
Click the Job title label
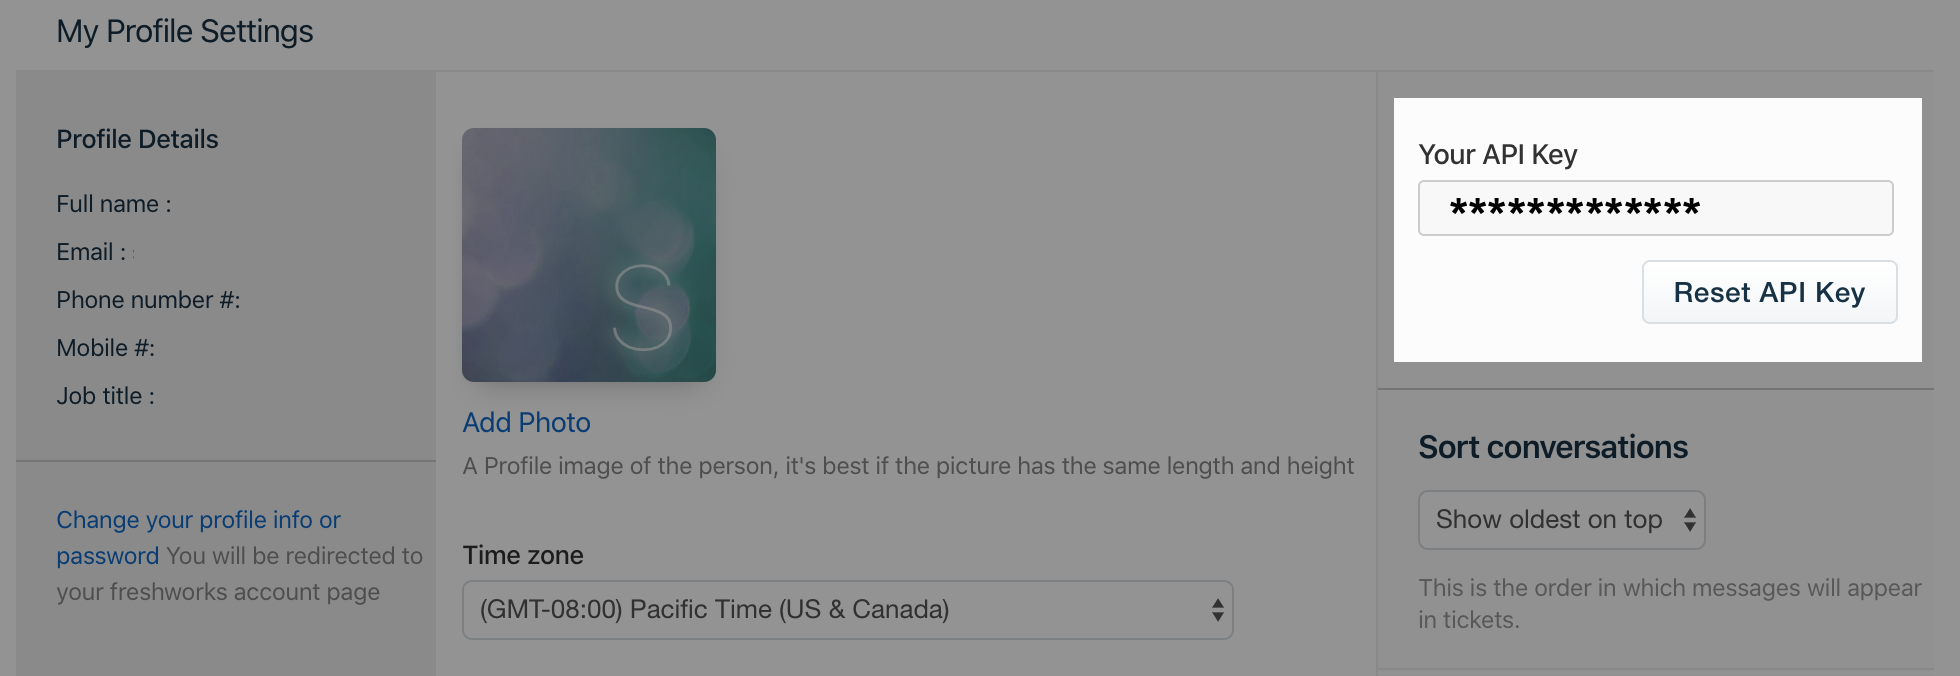(x=105, y=396)
